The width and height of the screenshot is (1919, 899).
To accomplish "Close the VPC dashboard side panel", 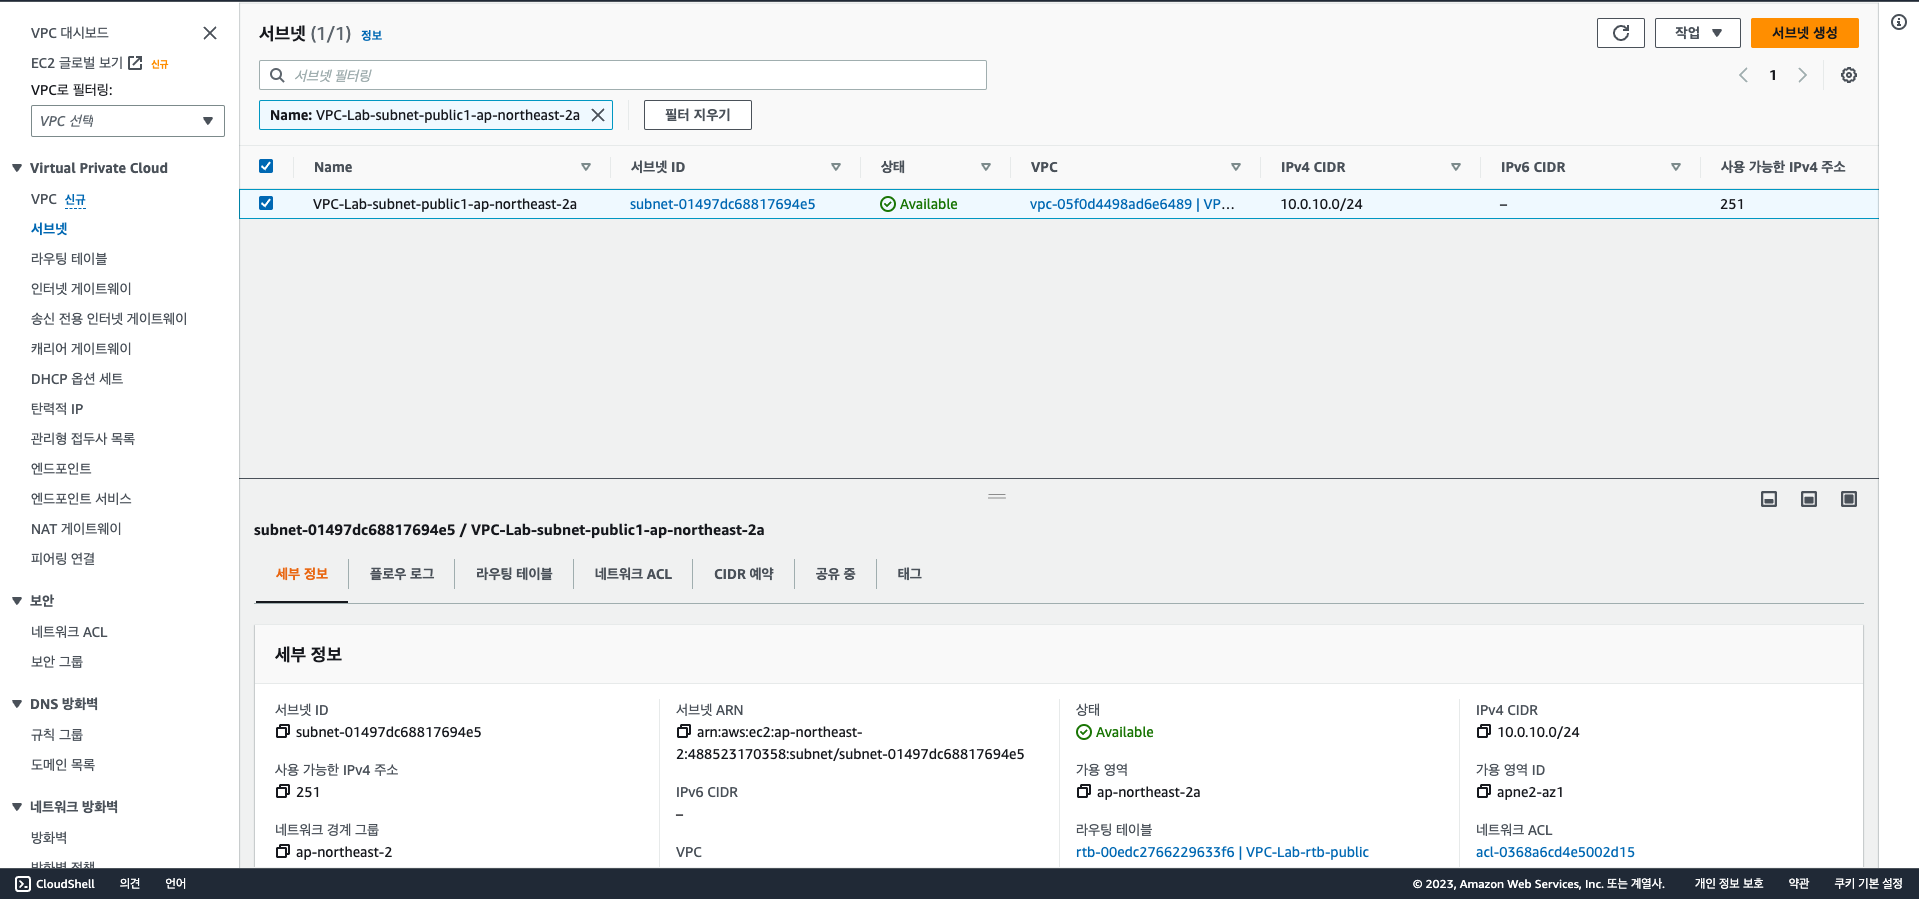I will [210, 33].
